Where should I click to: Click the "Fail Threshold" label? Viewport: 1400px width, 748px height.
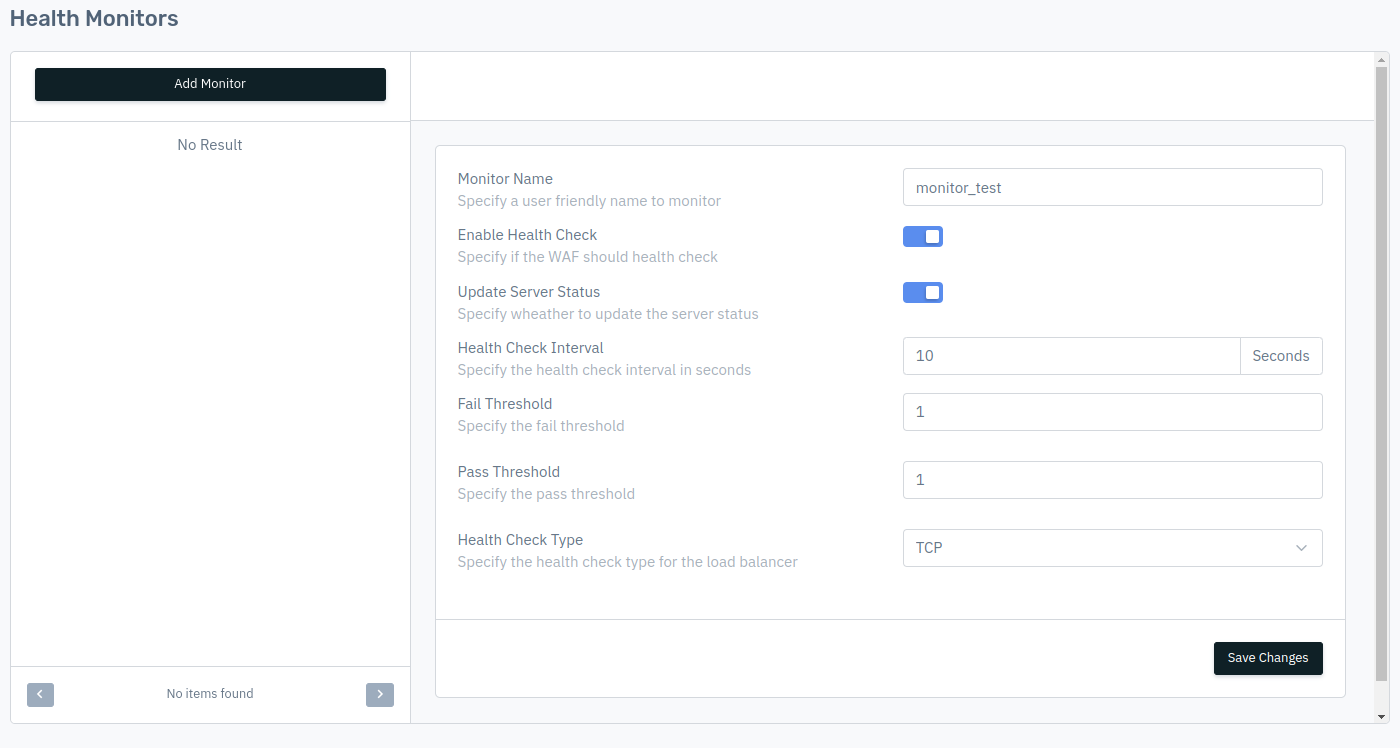tap(505, 404)
